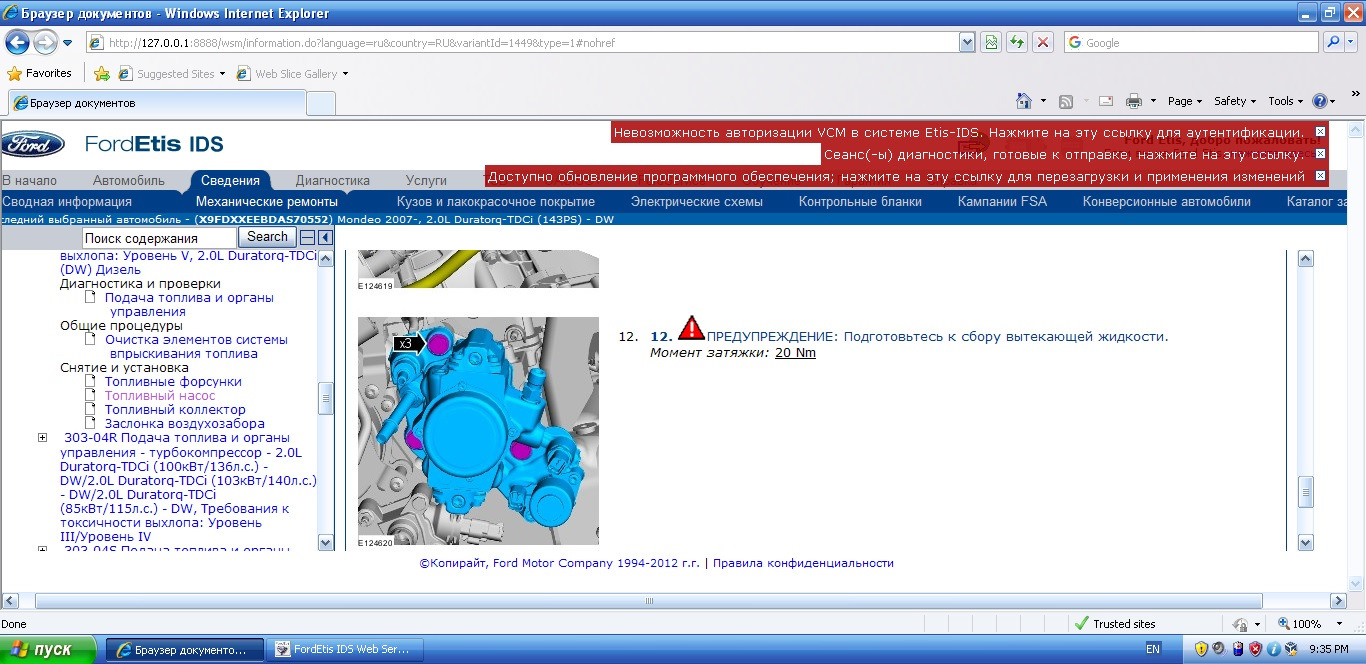Viewport: 1366px width, 664px height.
Task: Close the VCM authorization notification
Action: pyautogui.click(x=1320, y=132)
